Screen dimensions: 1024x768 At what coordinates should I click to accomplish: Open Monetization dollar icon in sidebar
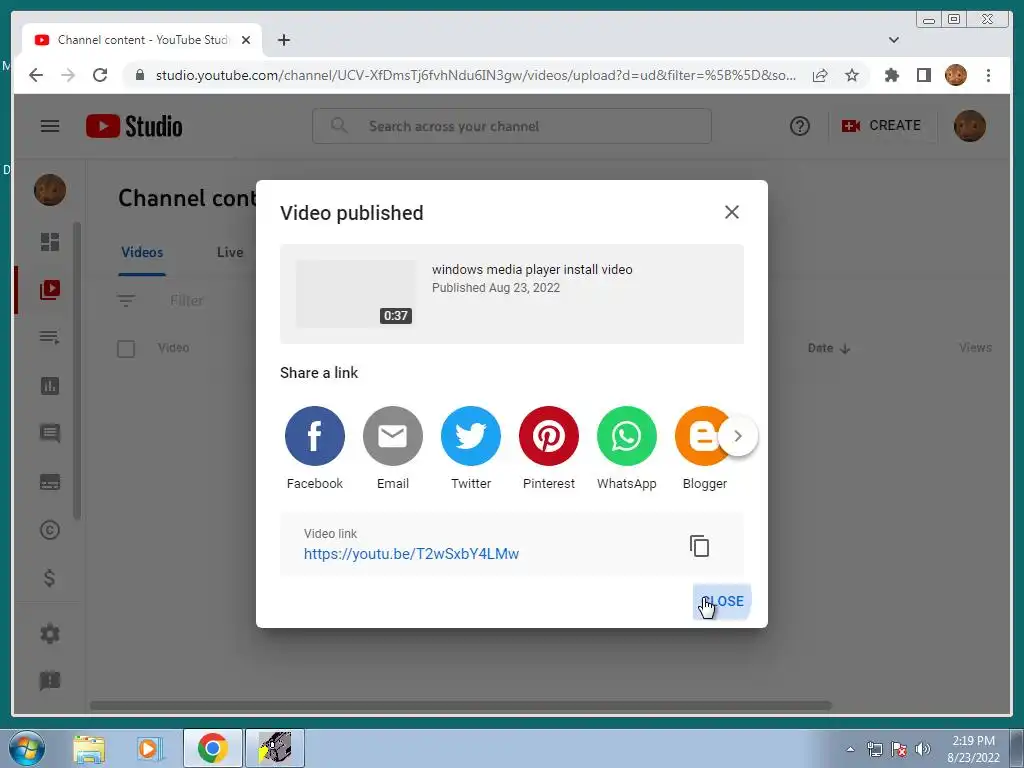click(x=50, y=578)
